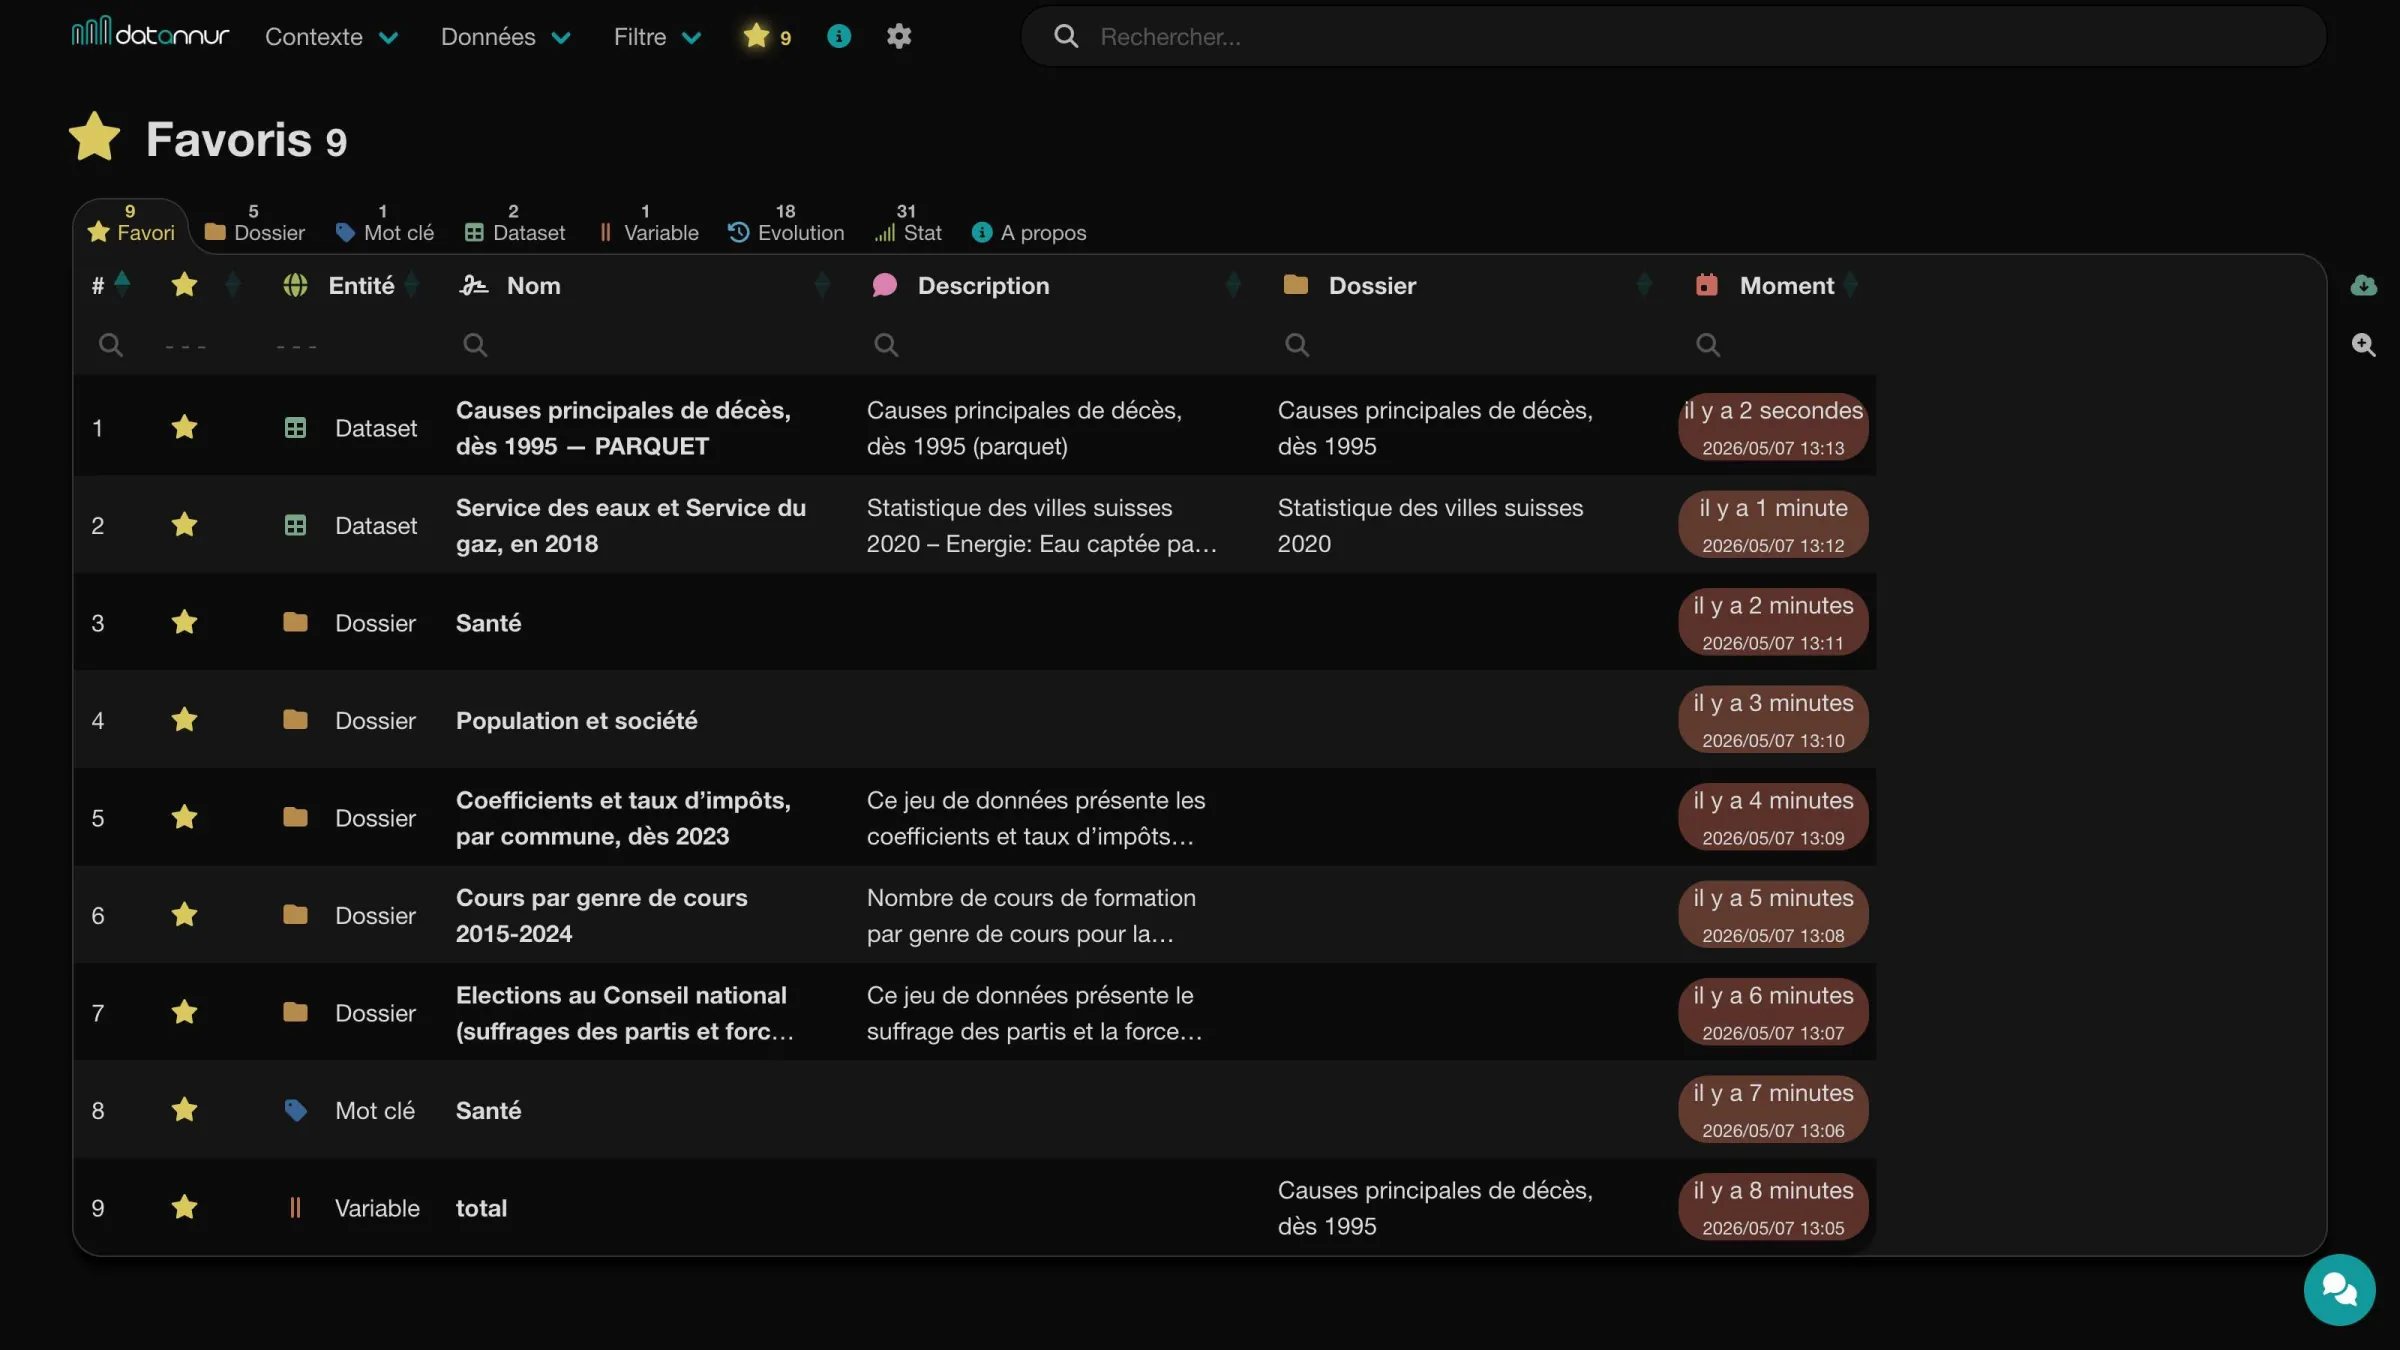
Task: Click the datannur logo
Action: tap(150, 33)
